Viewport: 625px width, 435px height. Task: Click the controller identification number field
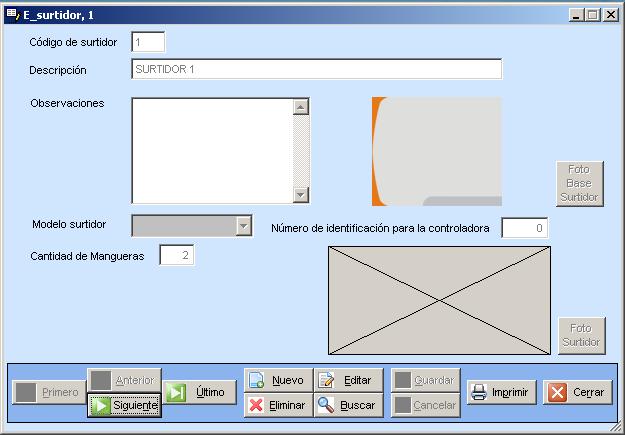coord(525,228)
